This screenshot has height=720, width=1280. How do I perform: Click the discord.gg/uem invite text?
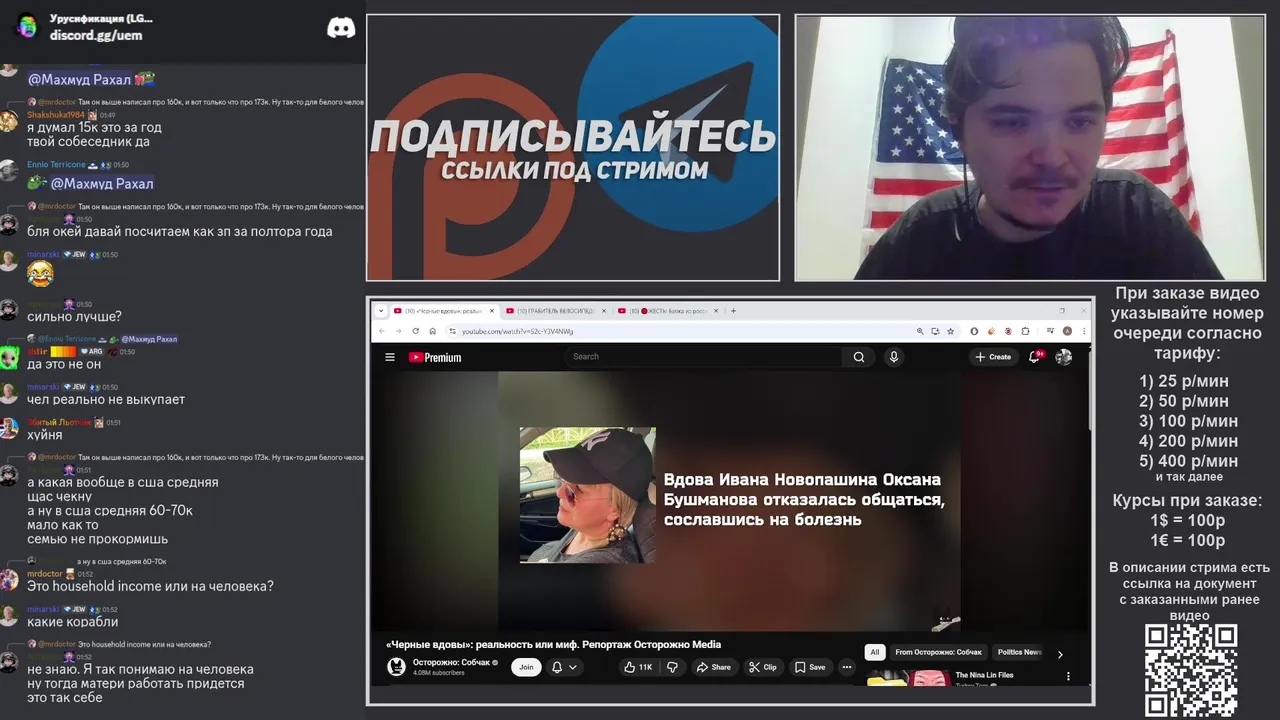pos(96,35)
